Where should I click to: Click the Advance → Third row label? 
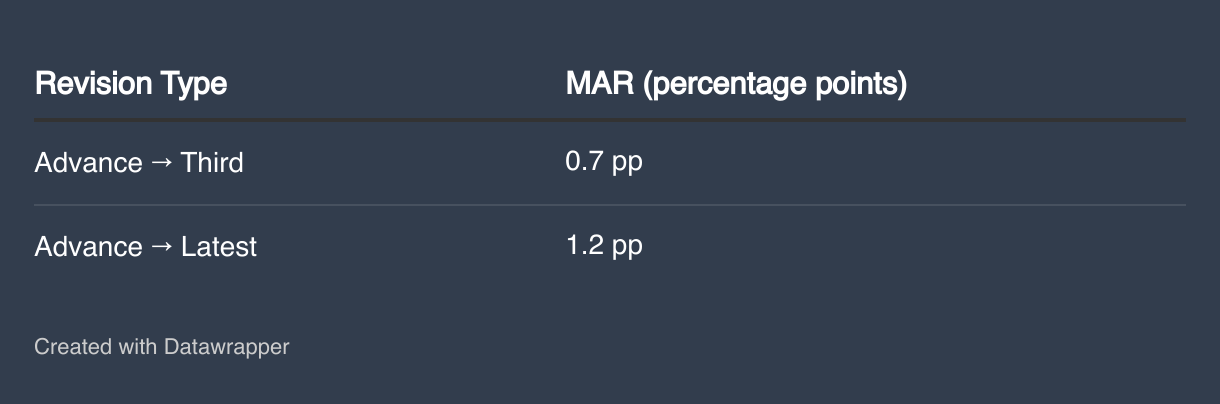(139, 163)
